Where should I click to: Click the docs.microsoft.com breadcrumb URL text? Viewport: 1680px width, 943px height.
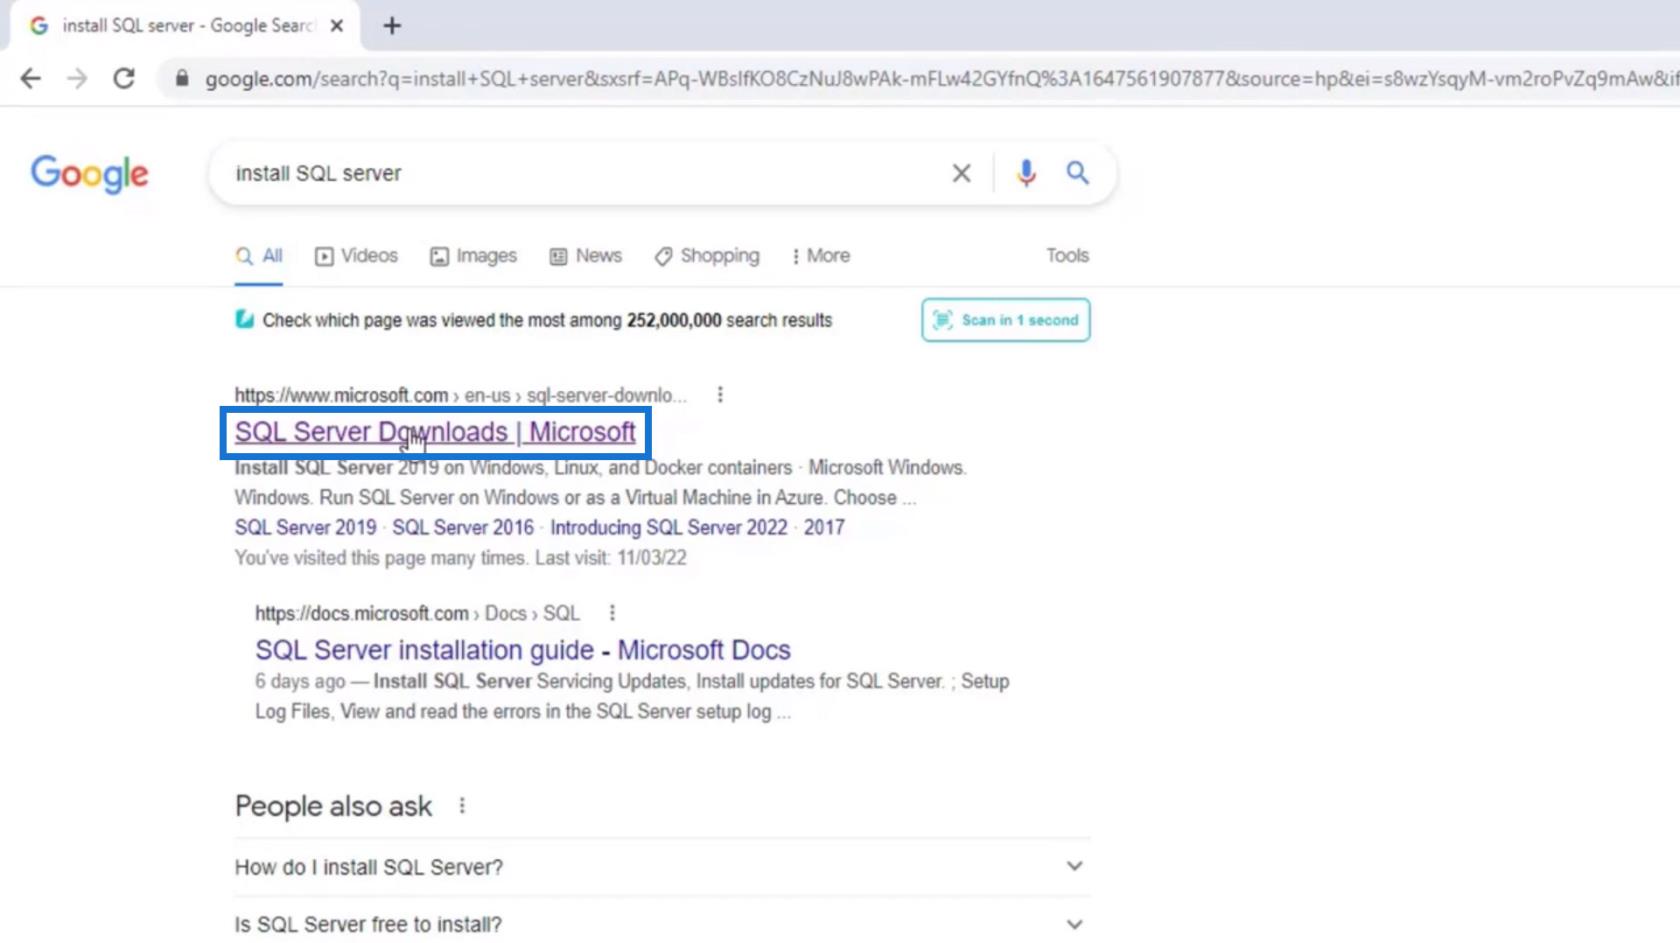(417, 613)
